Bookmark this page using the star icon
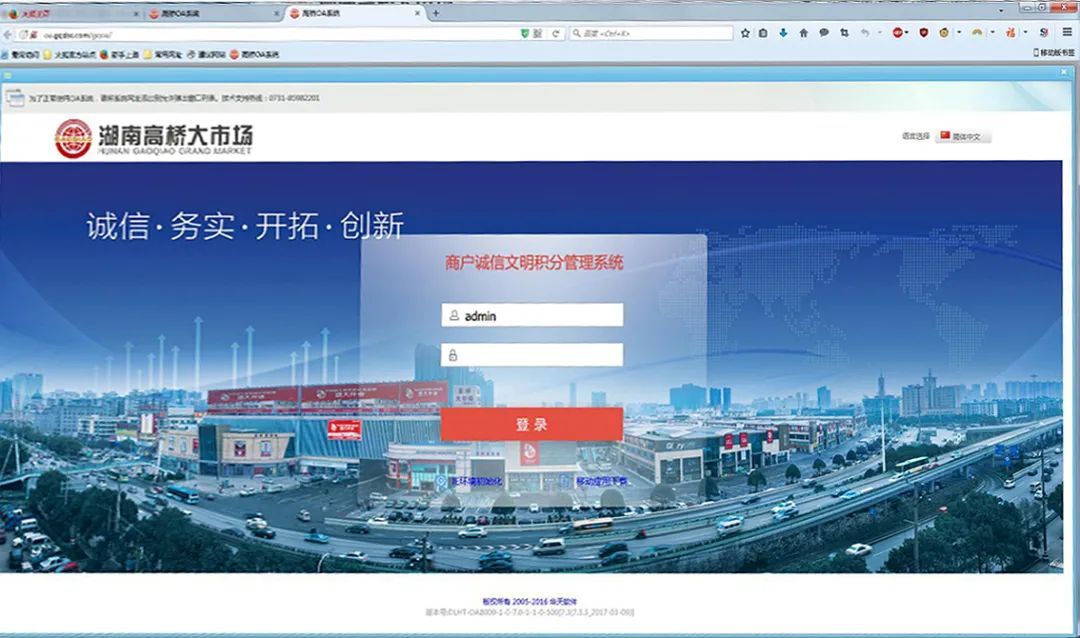The image size is (1080, 638). [745, 33]
